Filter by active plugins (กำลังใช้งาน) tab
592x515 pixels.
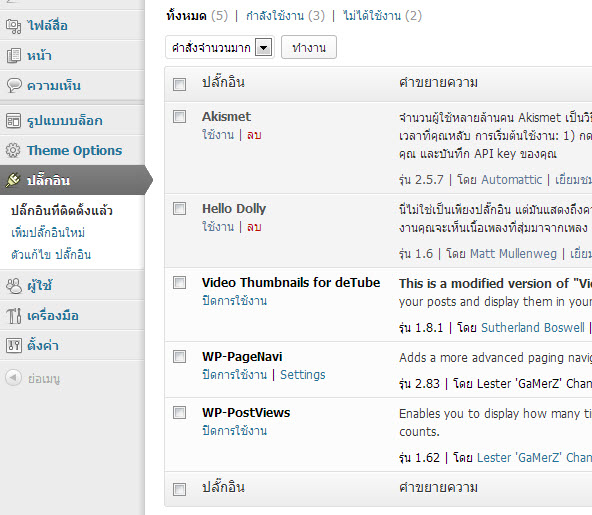point(285,16)
